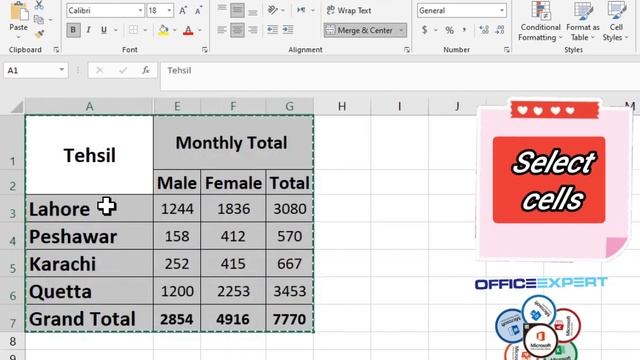
Task: Toggle Merge & Center
Action: [x=360, y=30]
